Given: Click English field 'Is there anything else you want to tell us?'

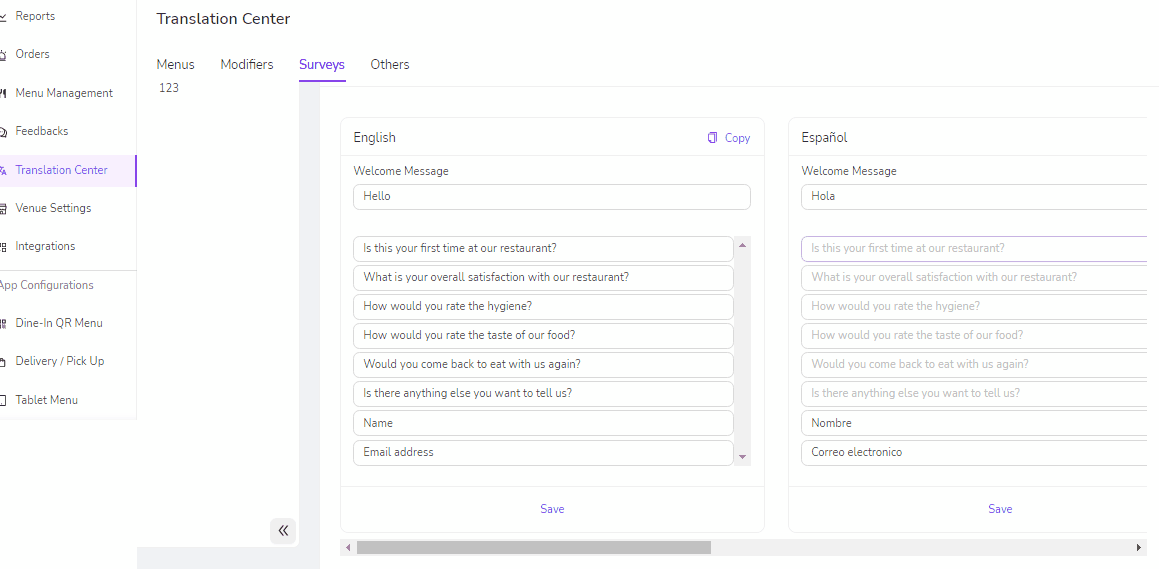Looking at the screenshot, I should pyautogui.click(x=543, y=394).
